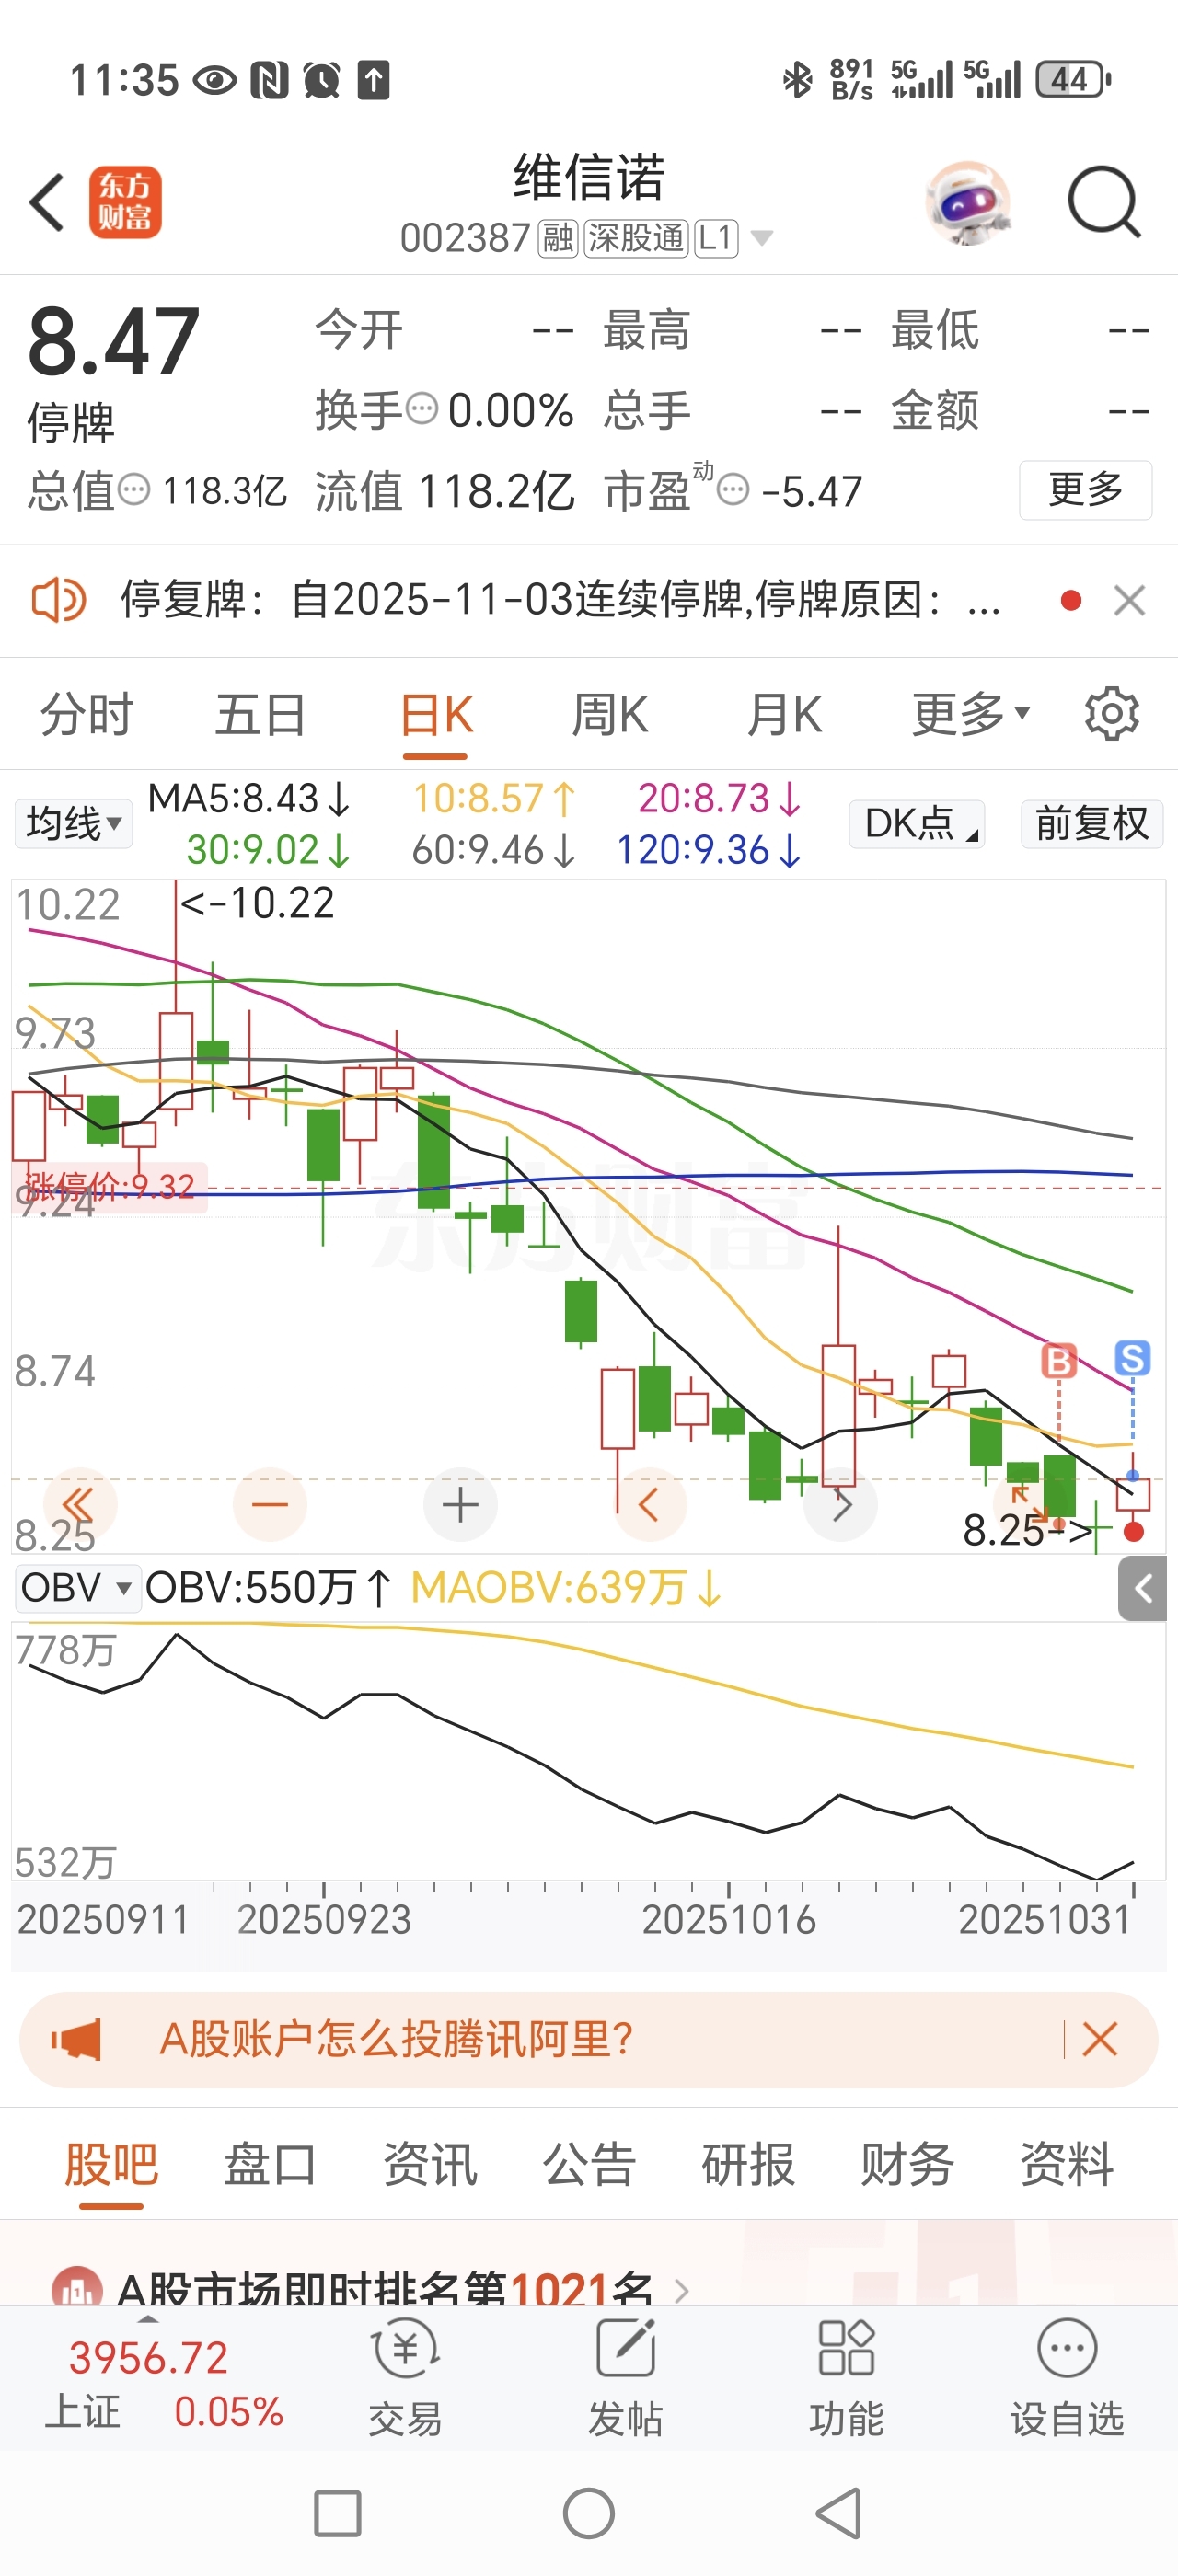
Task: Collapse the side panel chevron tab
Action: click(x=1142, y=1588)
